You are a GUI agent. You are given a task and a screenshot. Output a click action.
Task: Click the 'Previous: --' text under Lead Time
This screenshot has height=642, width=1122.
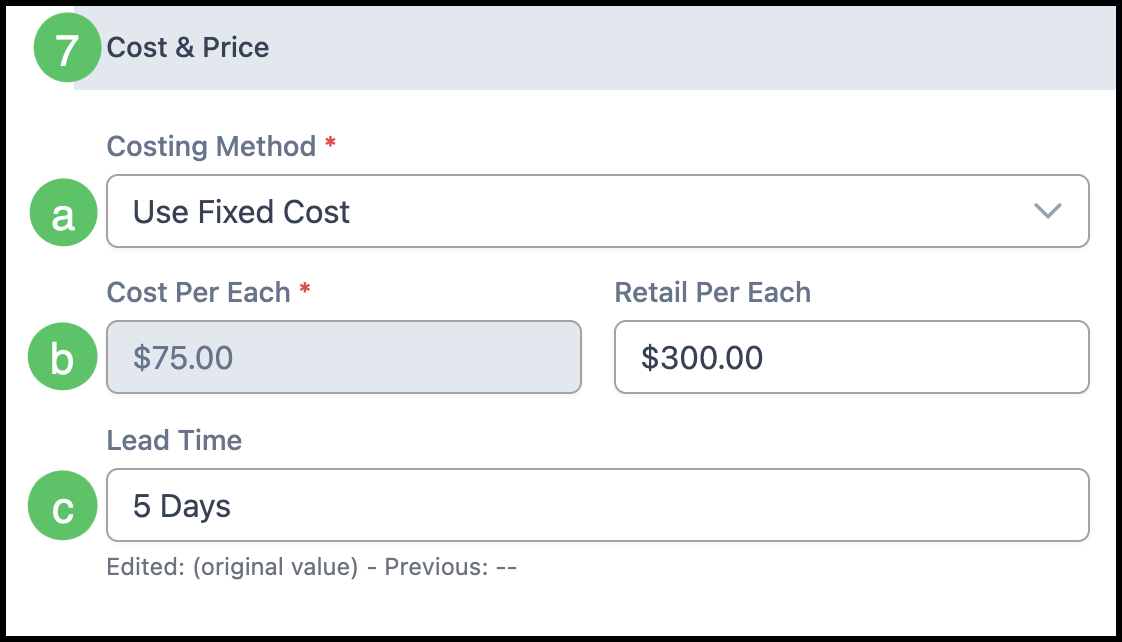tap(450, 568)
